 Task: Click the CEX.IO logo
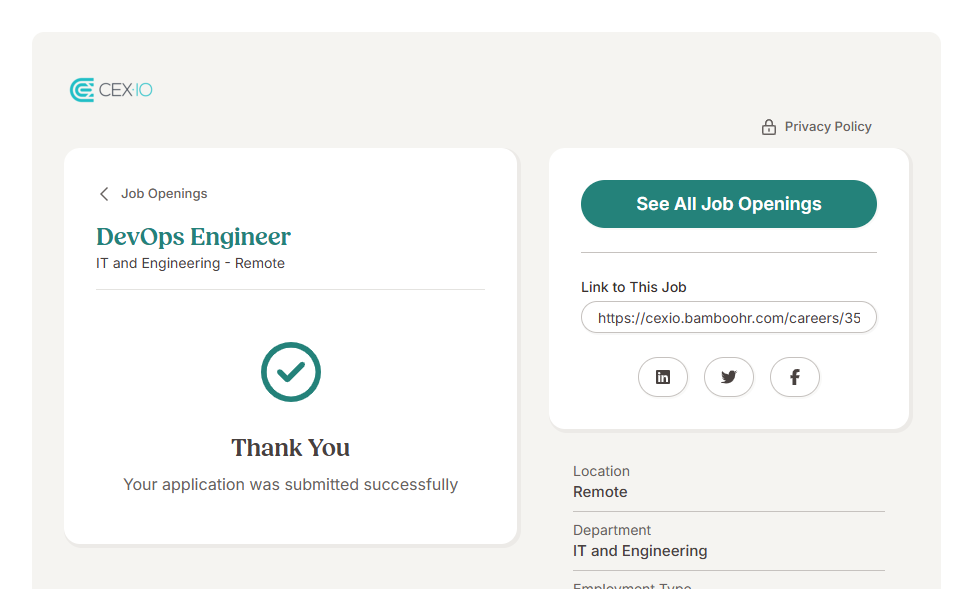(111, 90)
